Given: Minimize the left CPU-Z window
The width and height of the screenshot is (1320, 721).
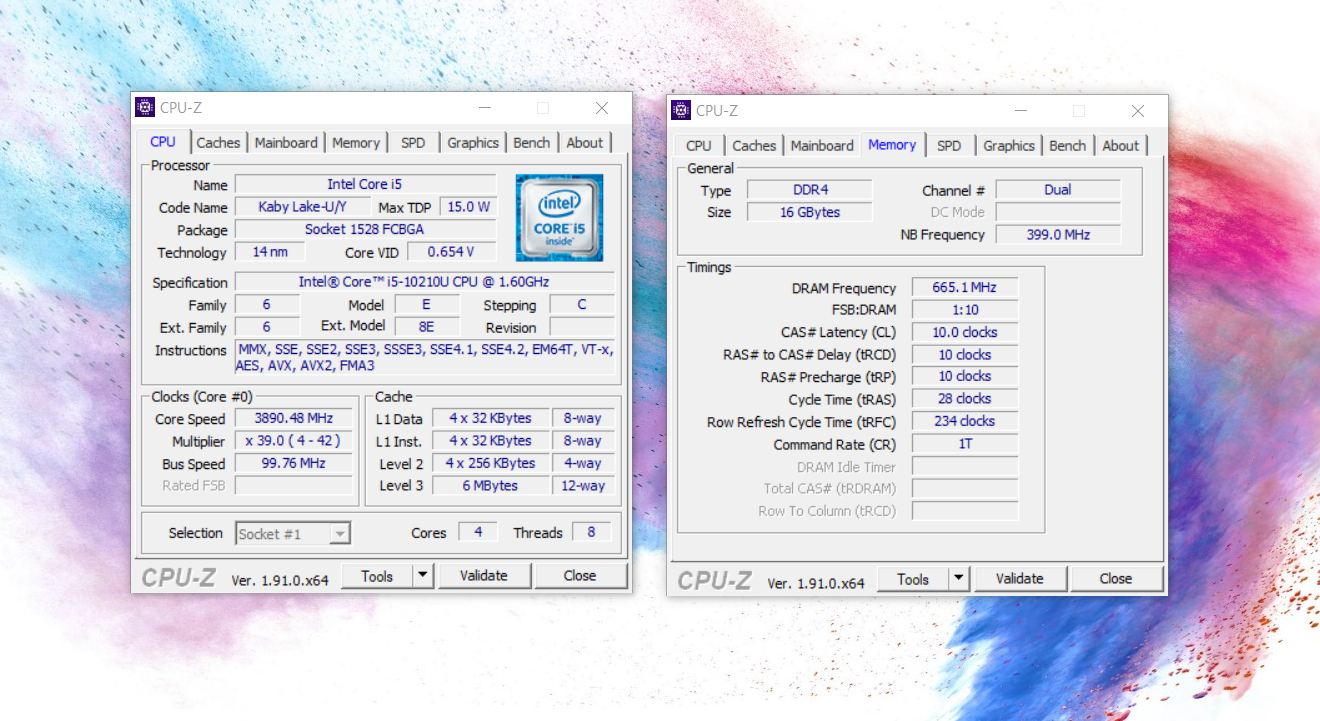Looking at the screenshot, I should pos(484,108).
